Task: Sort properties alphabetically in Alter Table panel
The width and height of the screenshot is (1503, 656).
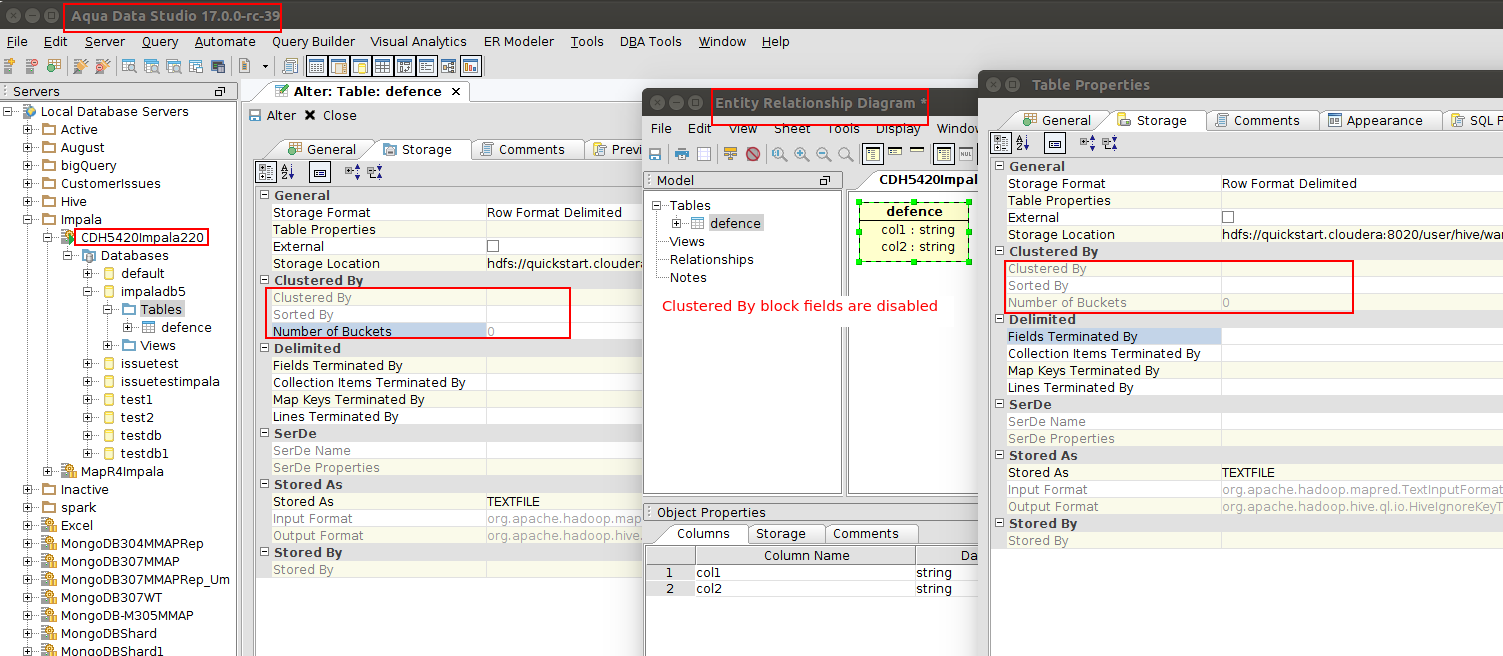Action: click(x=288, y=172)
